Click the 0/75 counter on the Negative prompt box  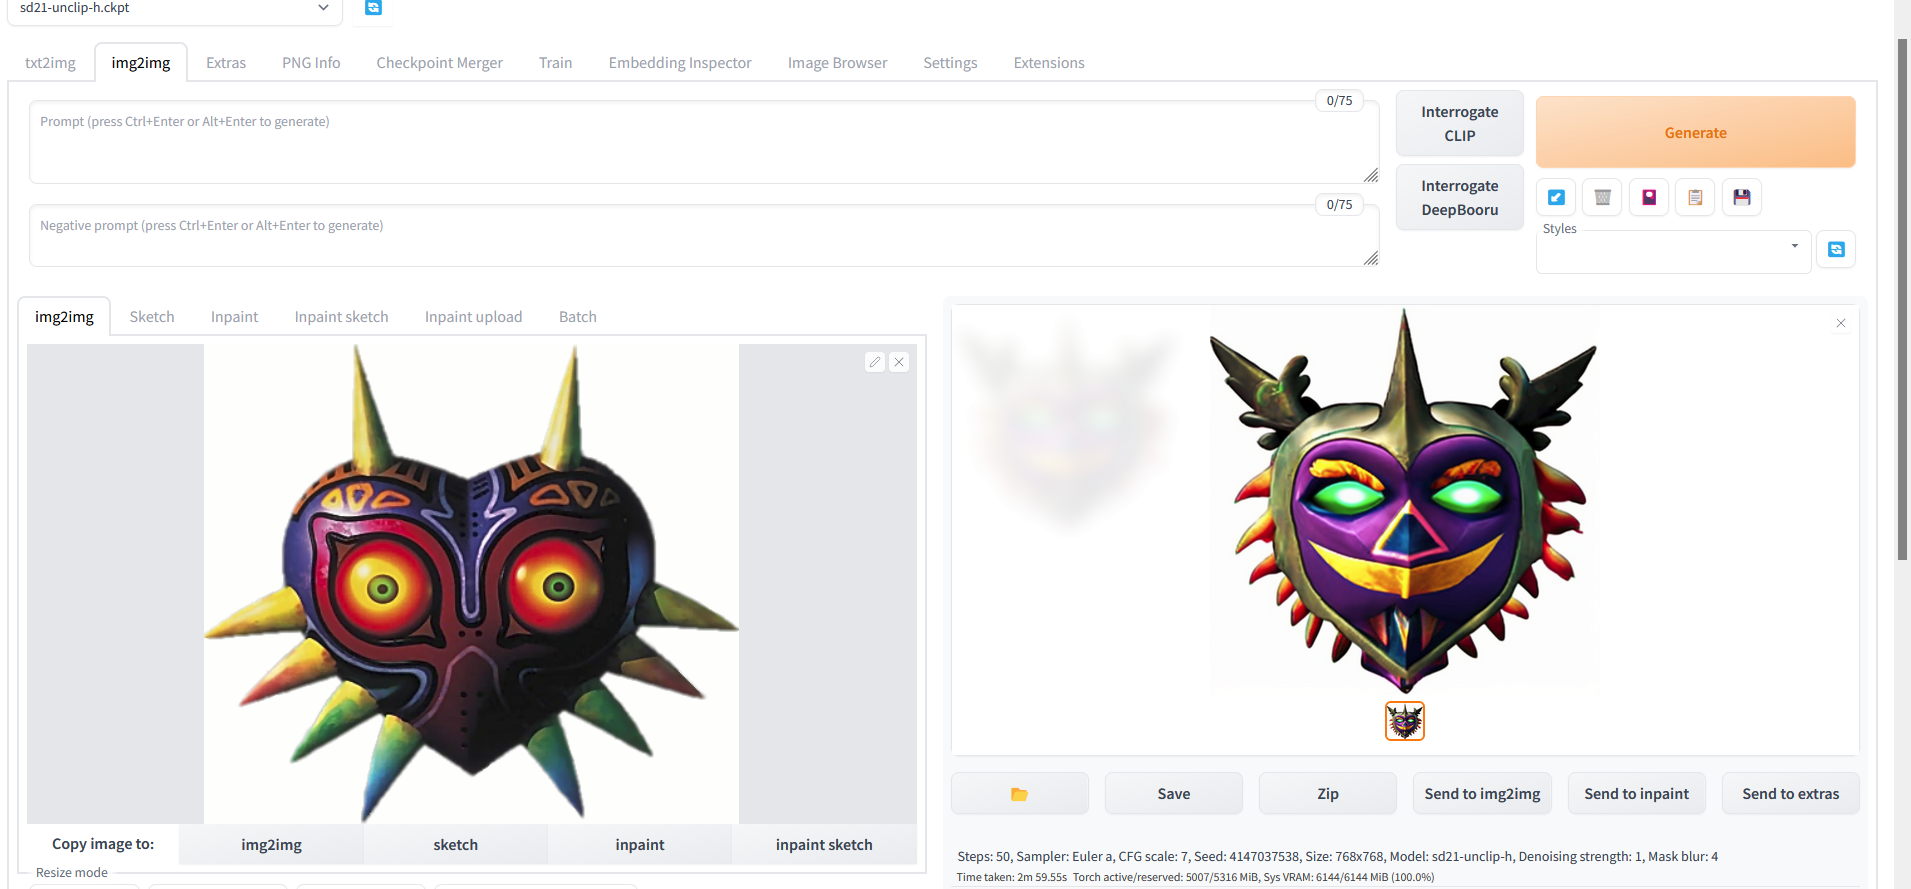pos(1339,204)
